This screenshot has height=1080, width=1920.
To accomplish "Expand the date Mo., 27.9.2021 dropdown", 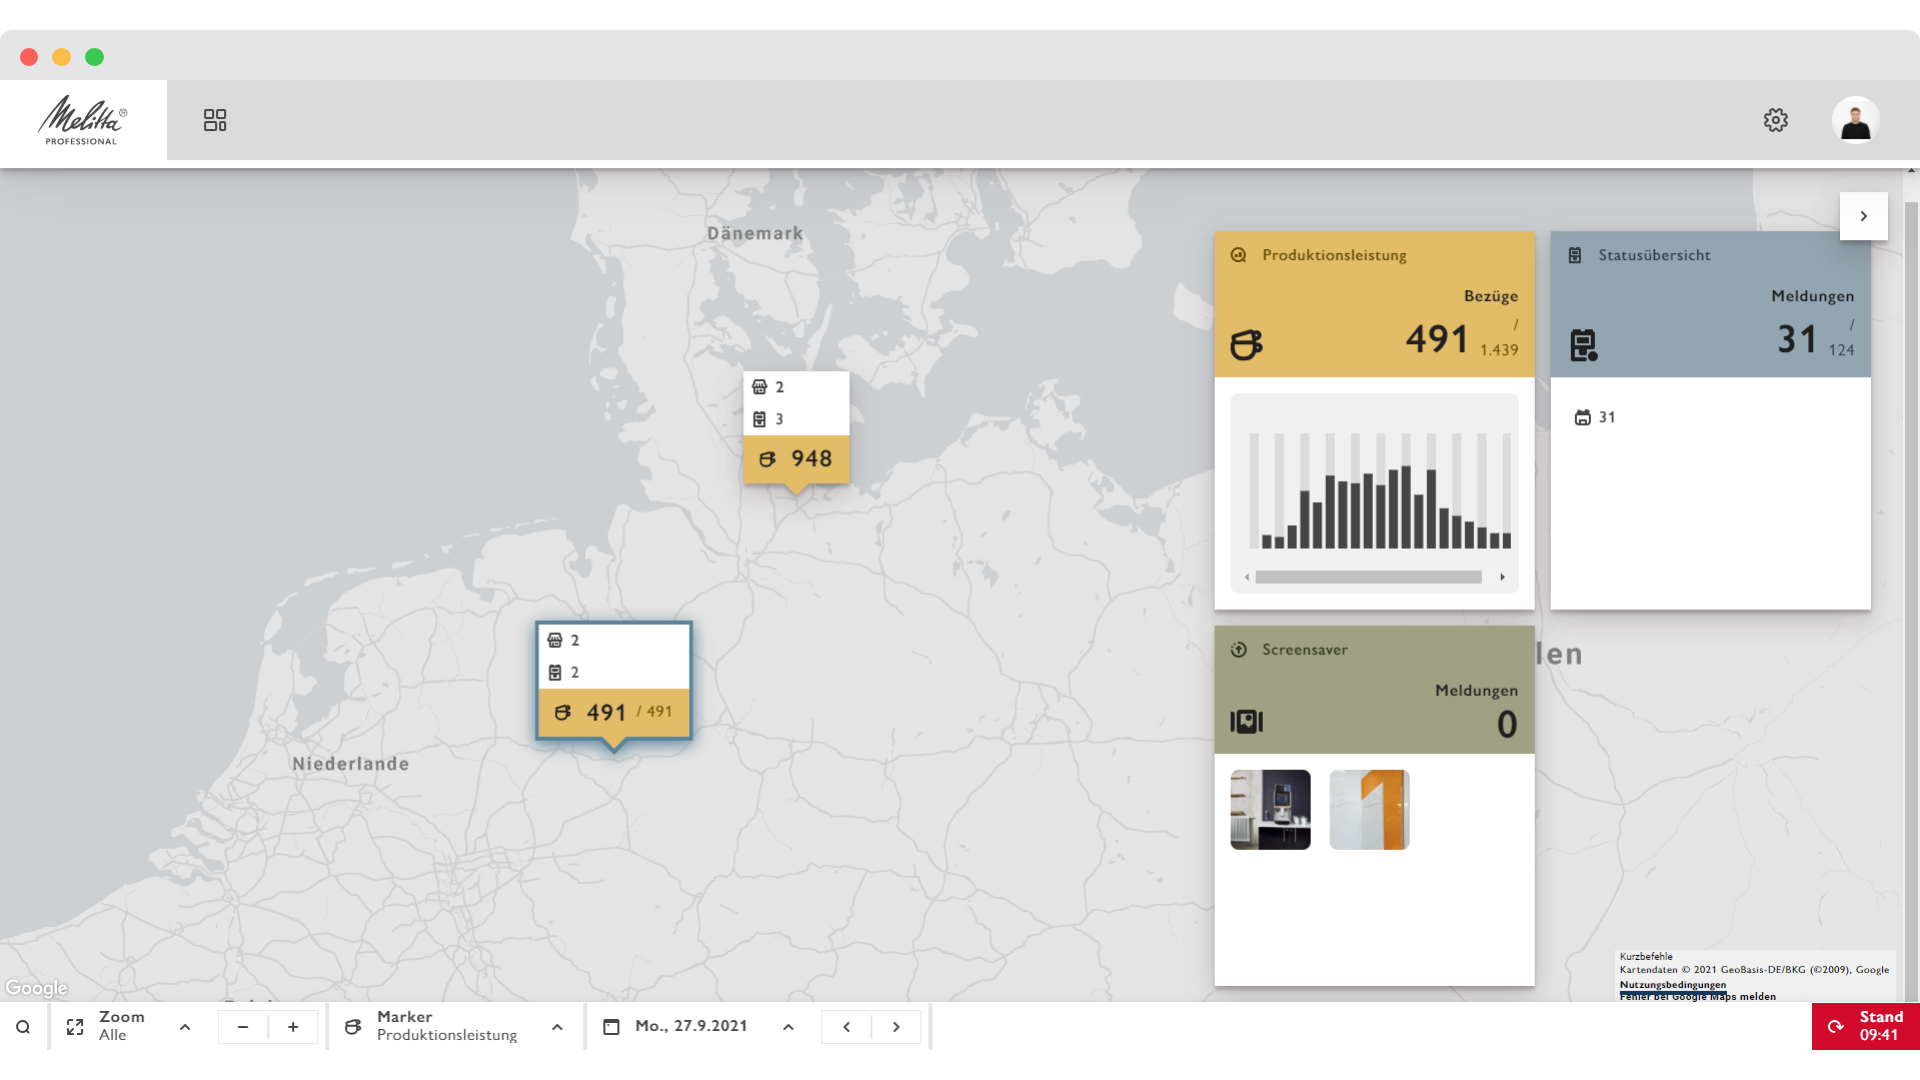I will pos(788,1027).
